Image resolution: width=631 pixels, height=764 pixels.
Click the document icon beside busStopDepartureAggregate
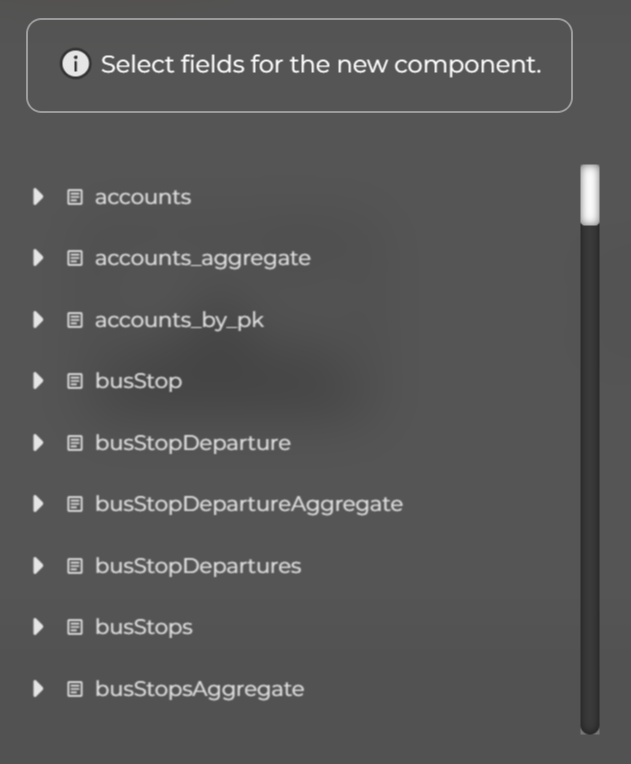tap(75, 504)
